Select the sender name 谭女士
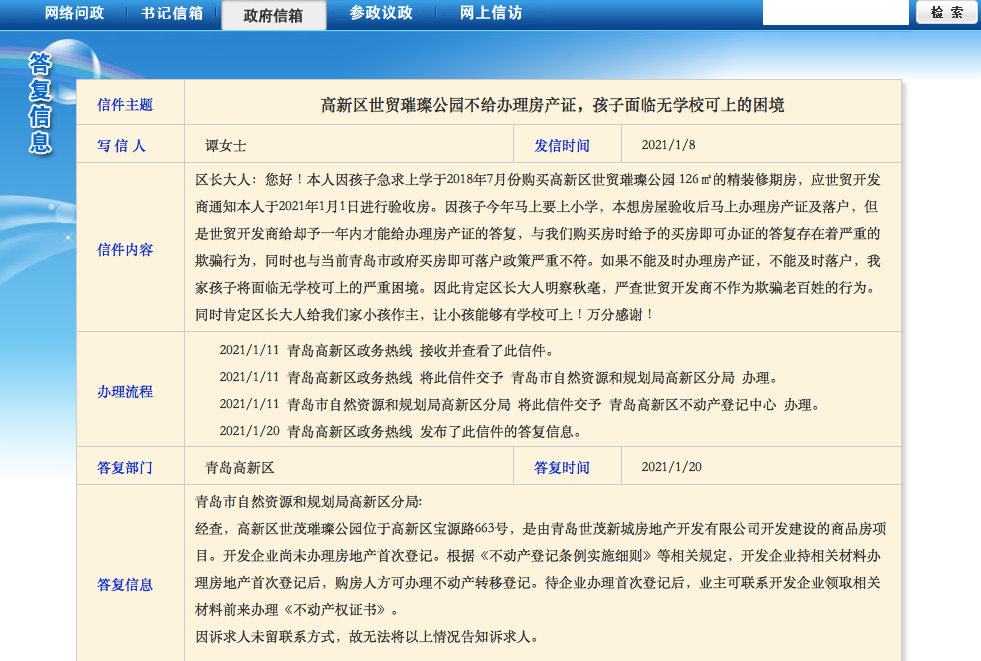 pos(226,146)
